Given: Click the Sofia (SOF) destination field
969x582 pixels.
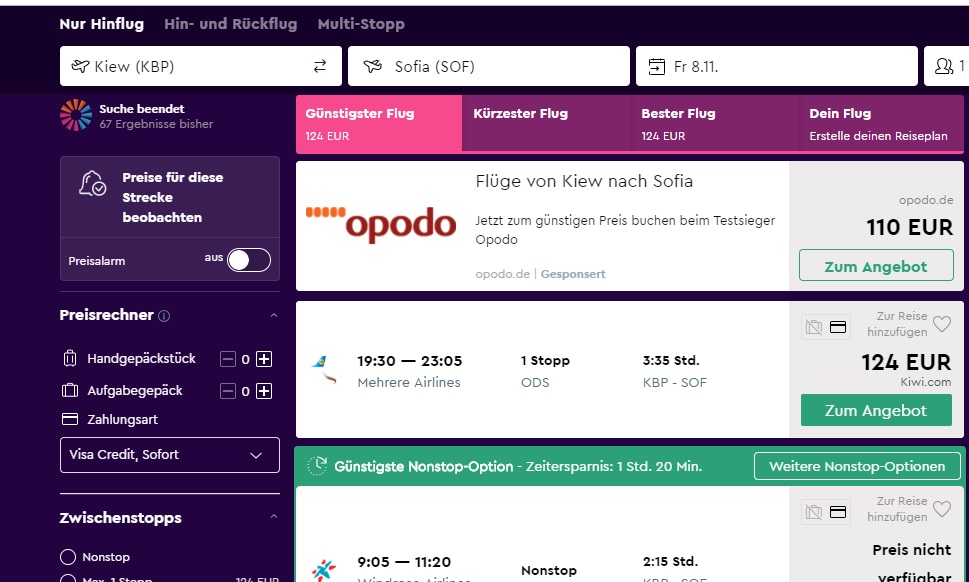Looking at the screenshot, I should tap(488, 67).
